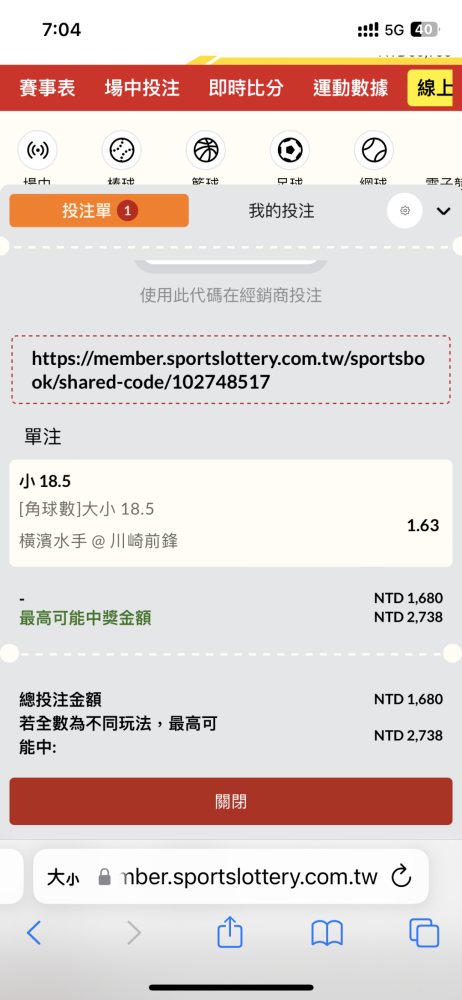Open 場中投注 menu item
This screenshot has height=1000, width=462.
[142, 87]
